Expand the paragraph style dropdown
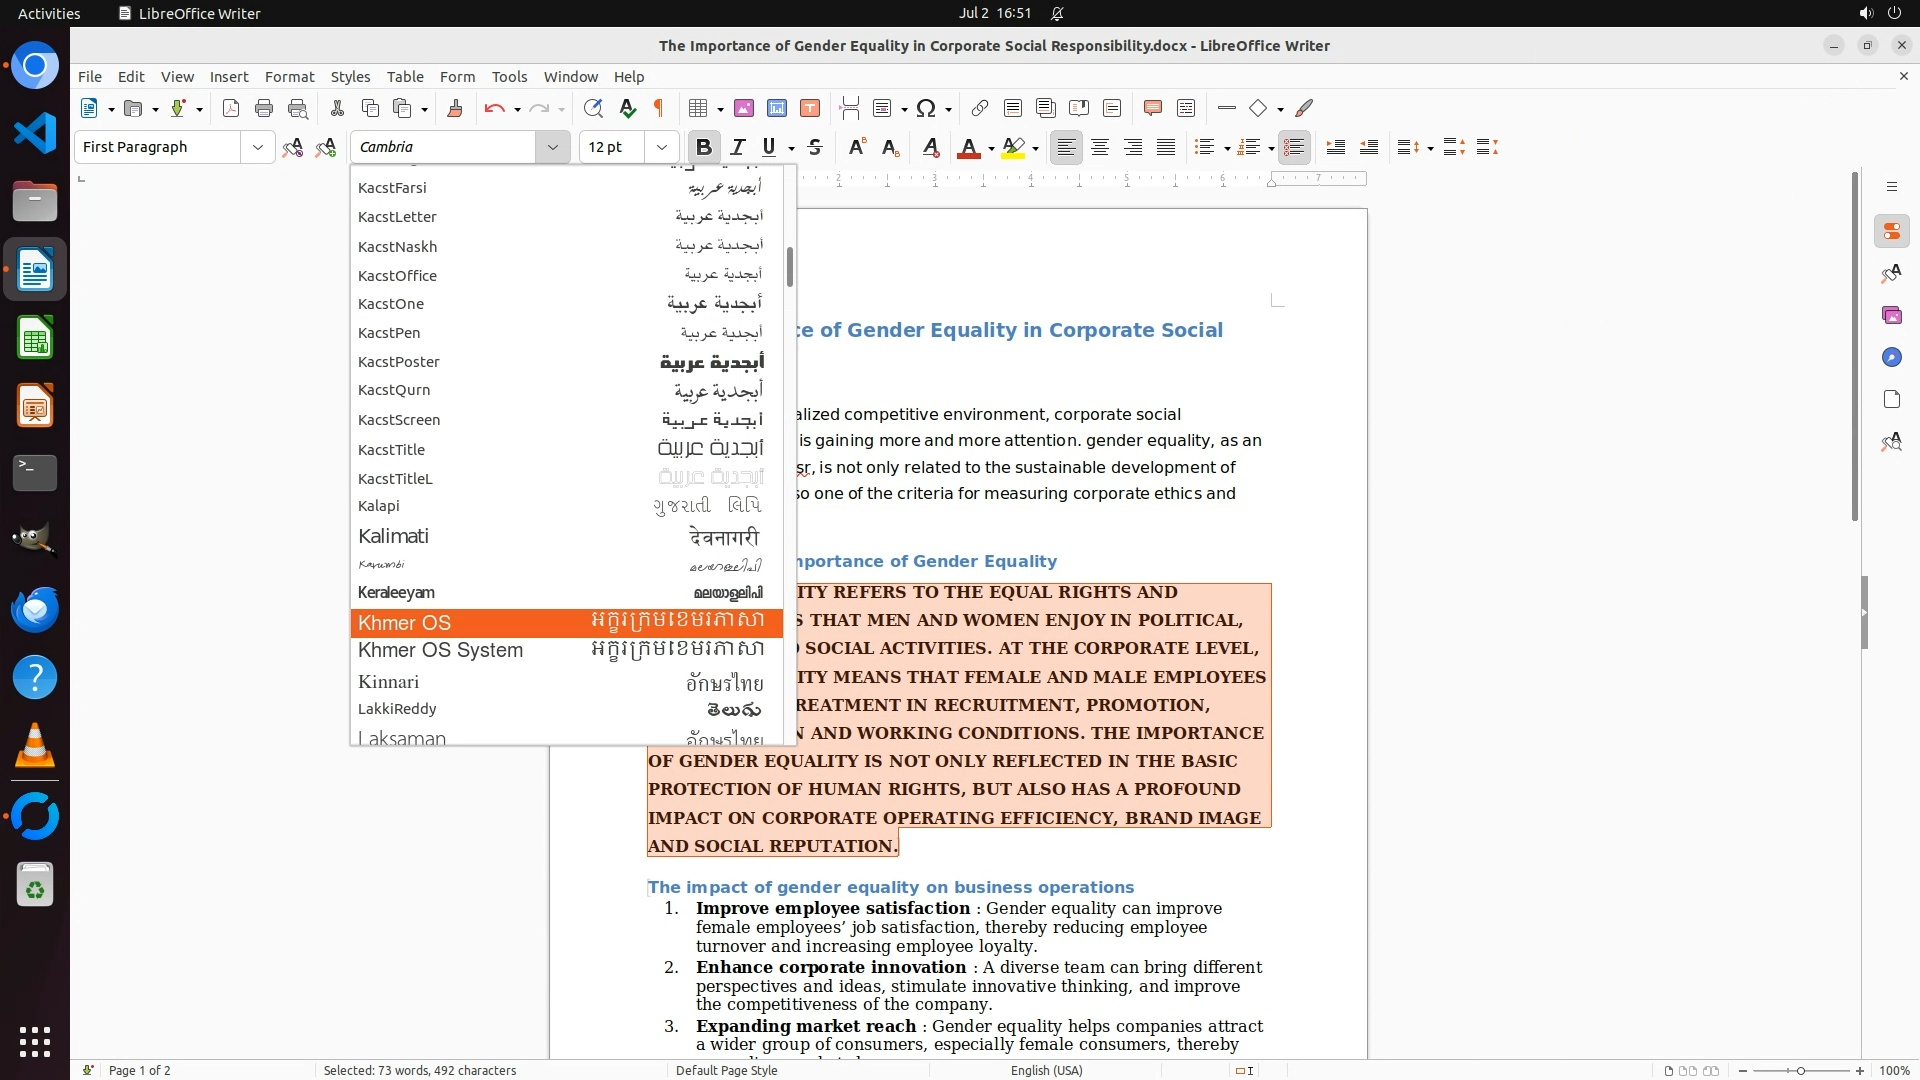This screenshot has width=1920, height=1080. point(257,147)
